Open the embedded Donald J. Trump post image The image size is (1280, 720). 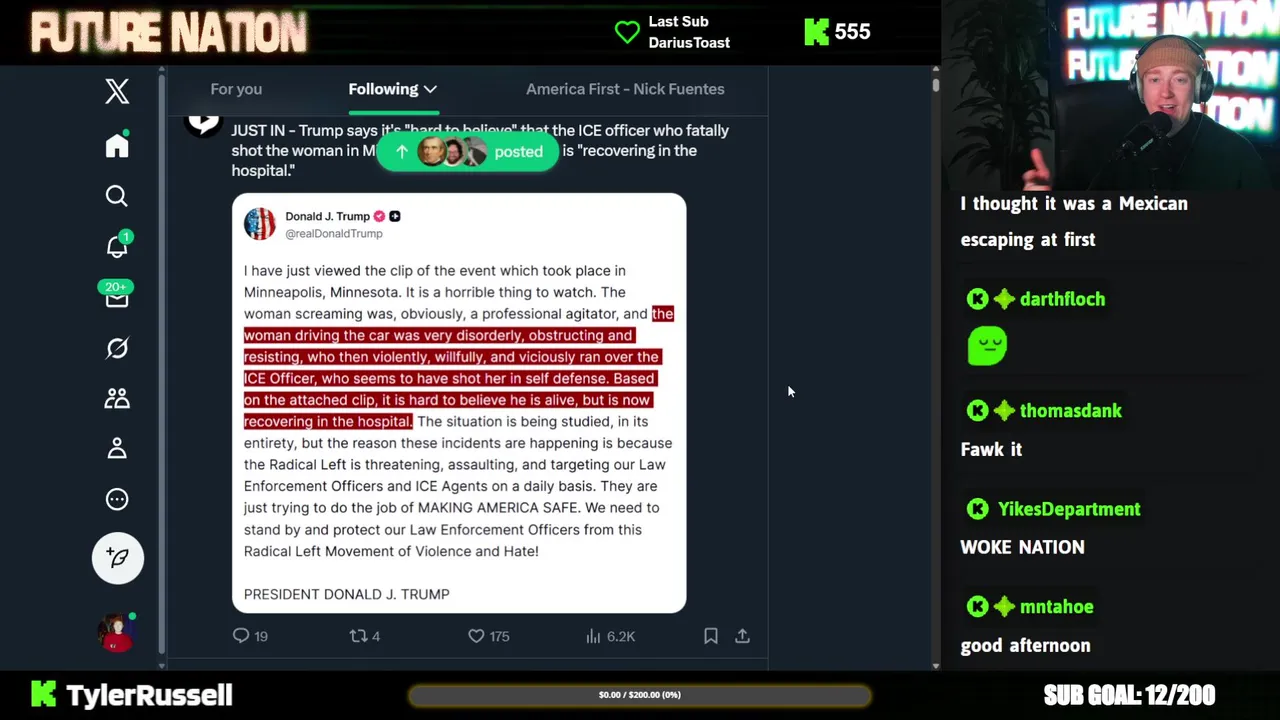[459, 403]
